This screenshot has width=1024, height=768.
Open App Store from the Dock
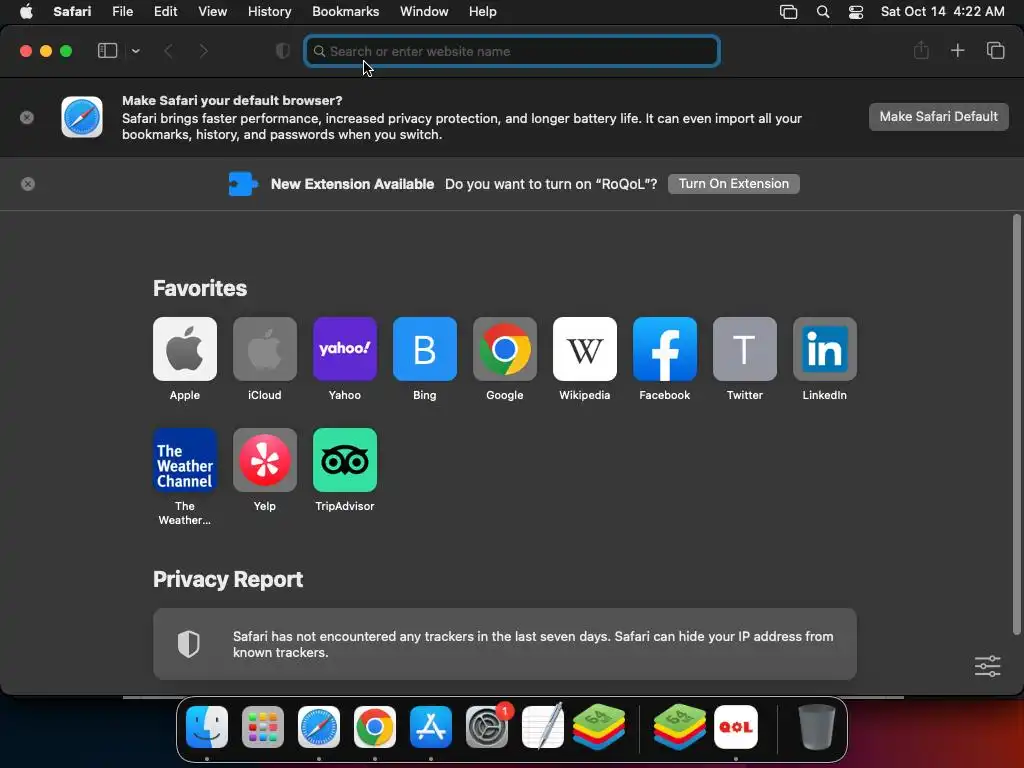pos(431,727)
